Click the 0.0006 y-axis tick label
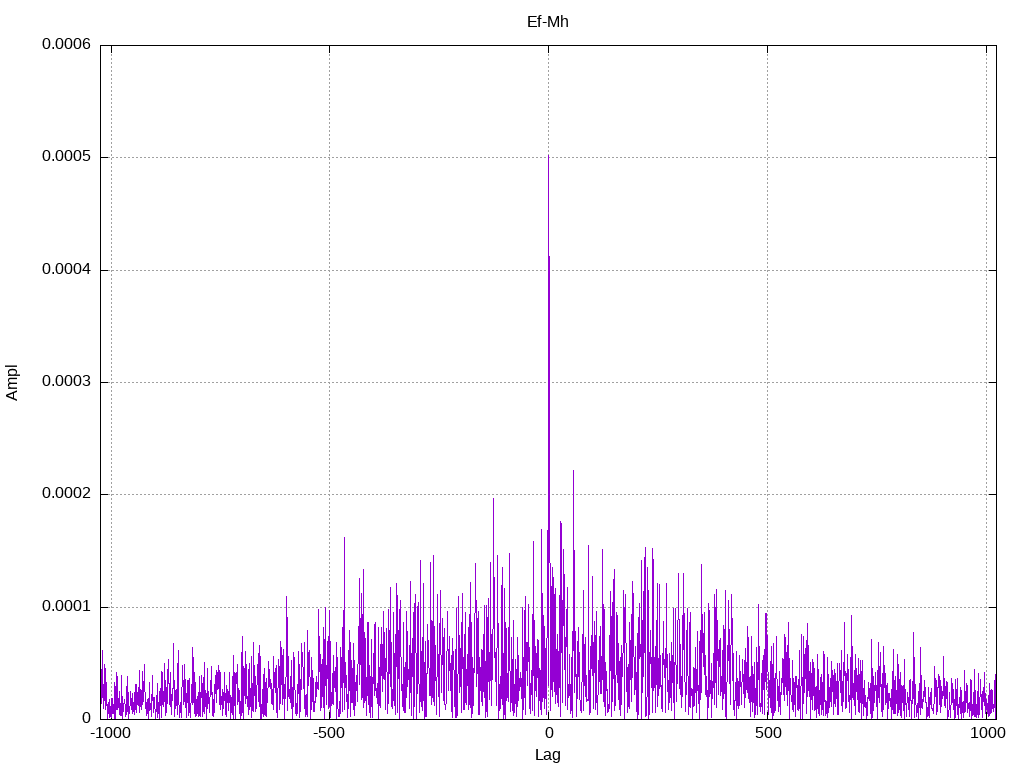The width and height of the screenshot is (1024, 768). tap(67, 44)
